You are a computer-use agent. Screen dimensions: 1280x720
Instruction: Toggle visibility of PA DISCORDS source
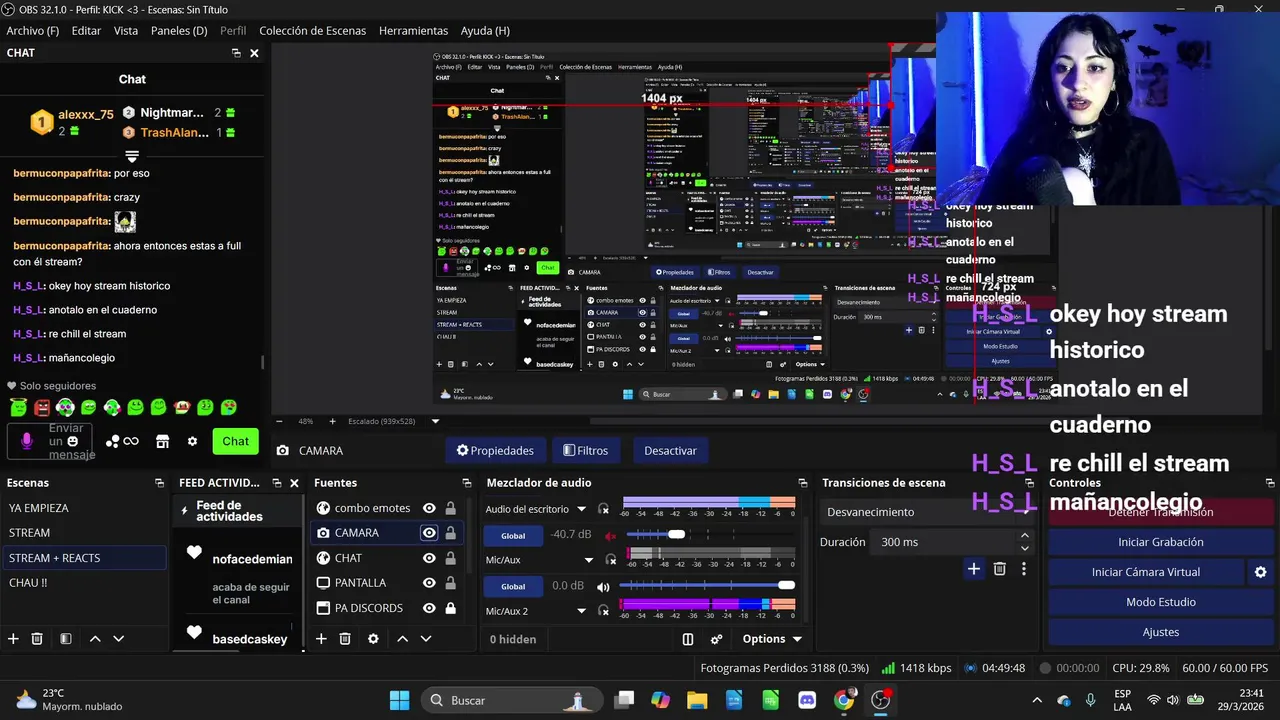click(x=429, y=608)
